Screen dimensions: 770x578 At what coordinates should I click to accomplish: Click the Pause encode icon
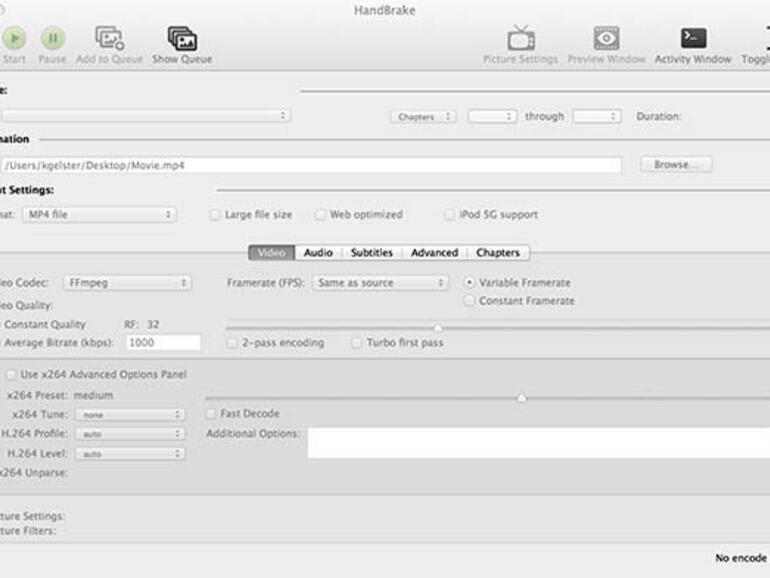tap(53, 38)
